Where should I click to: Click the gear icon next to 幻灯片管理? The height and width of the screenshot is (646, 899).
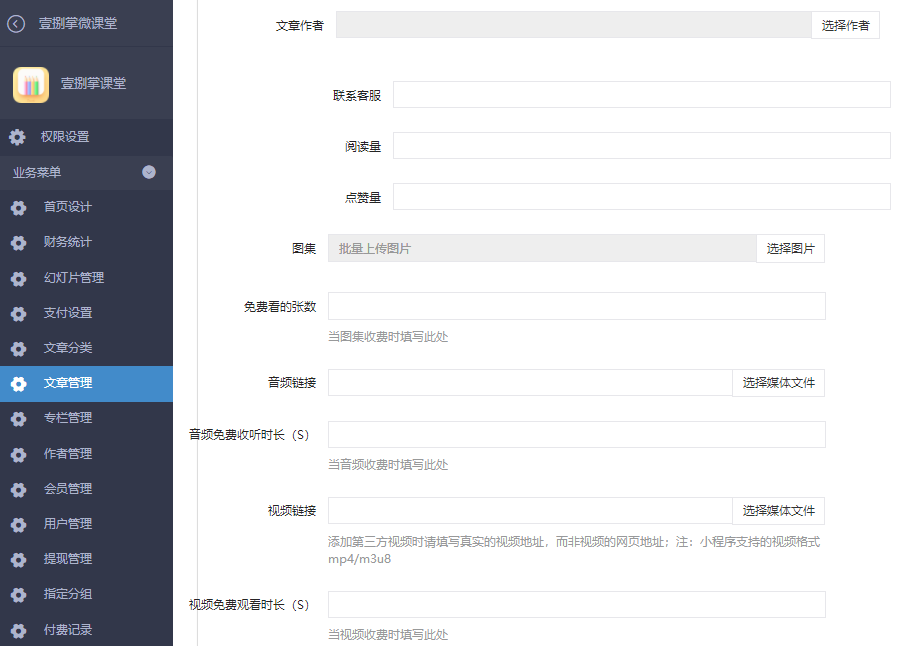pyautogui.click(x=18, y=279)
